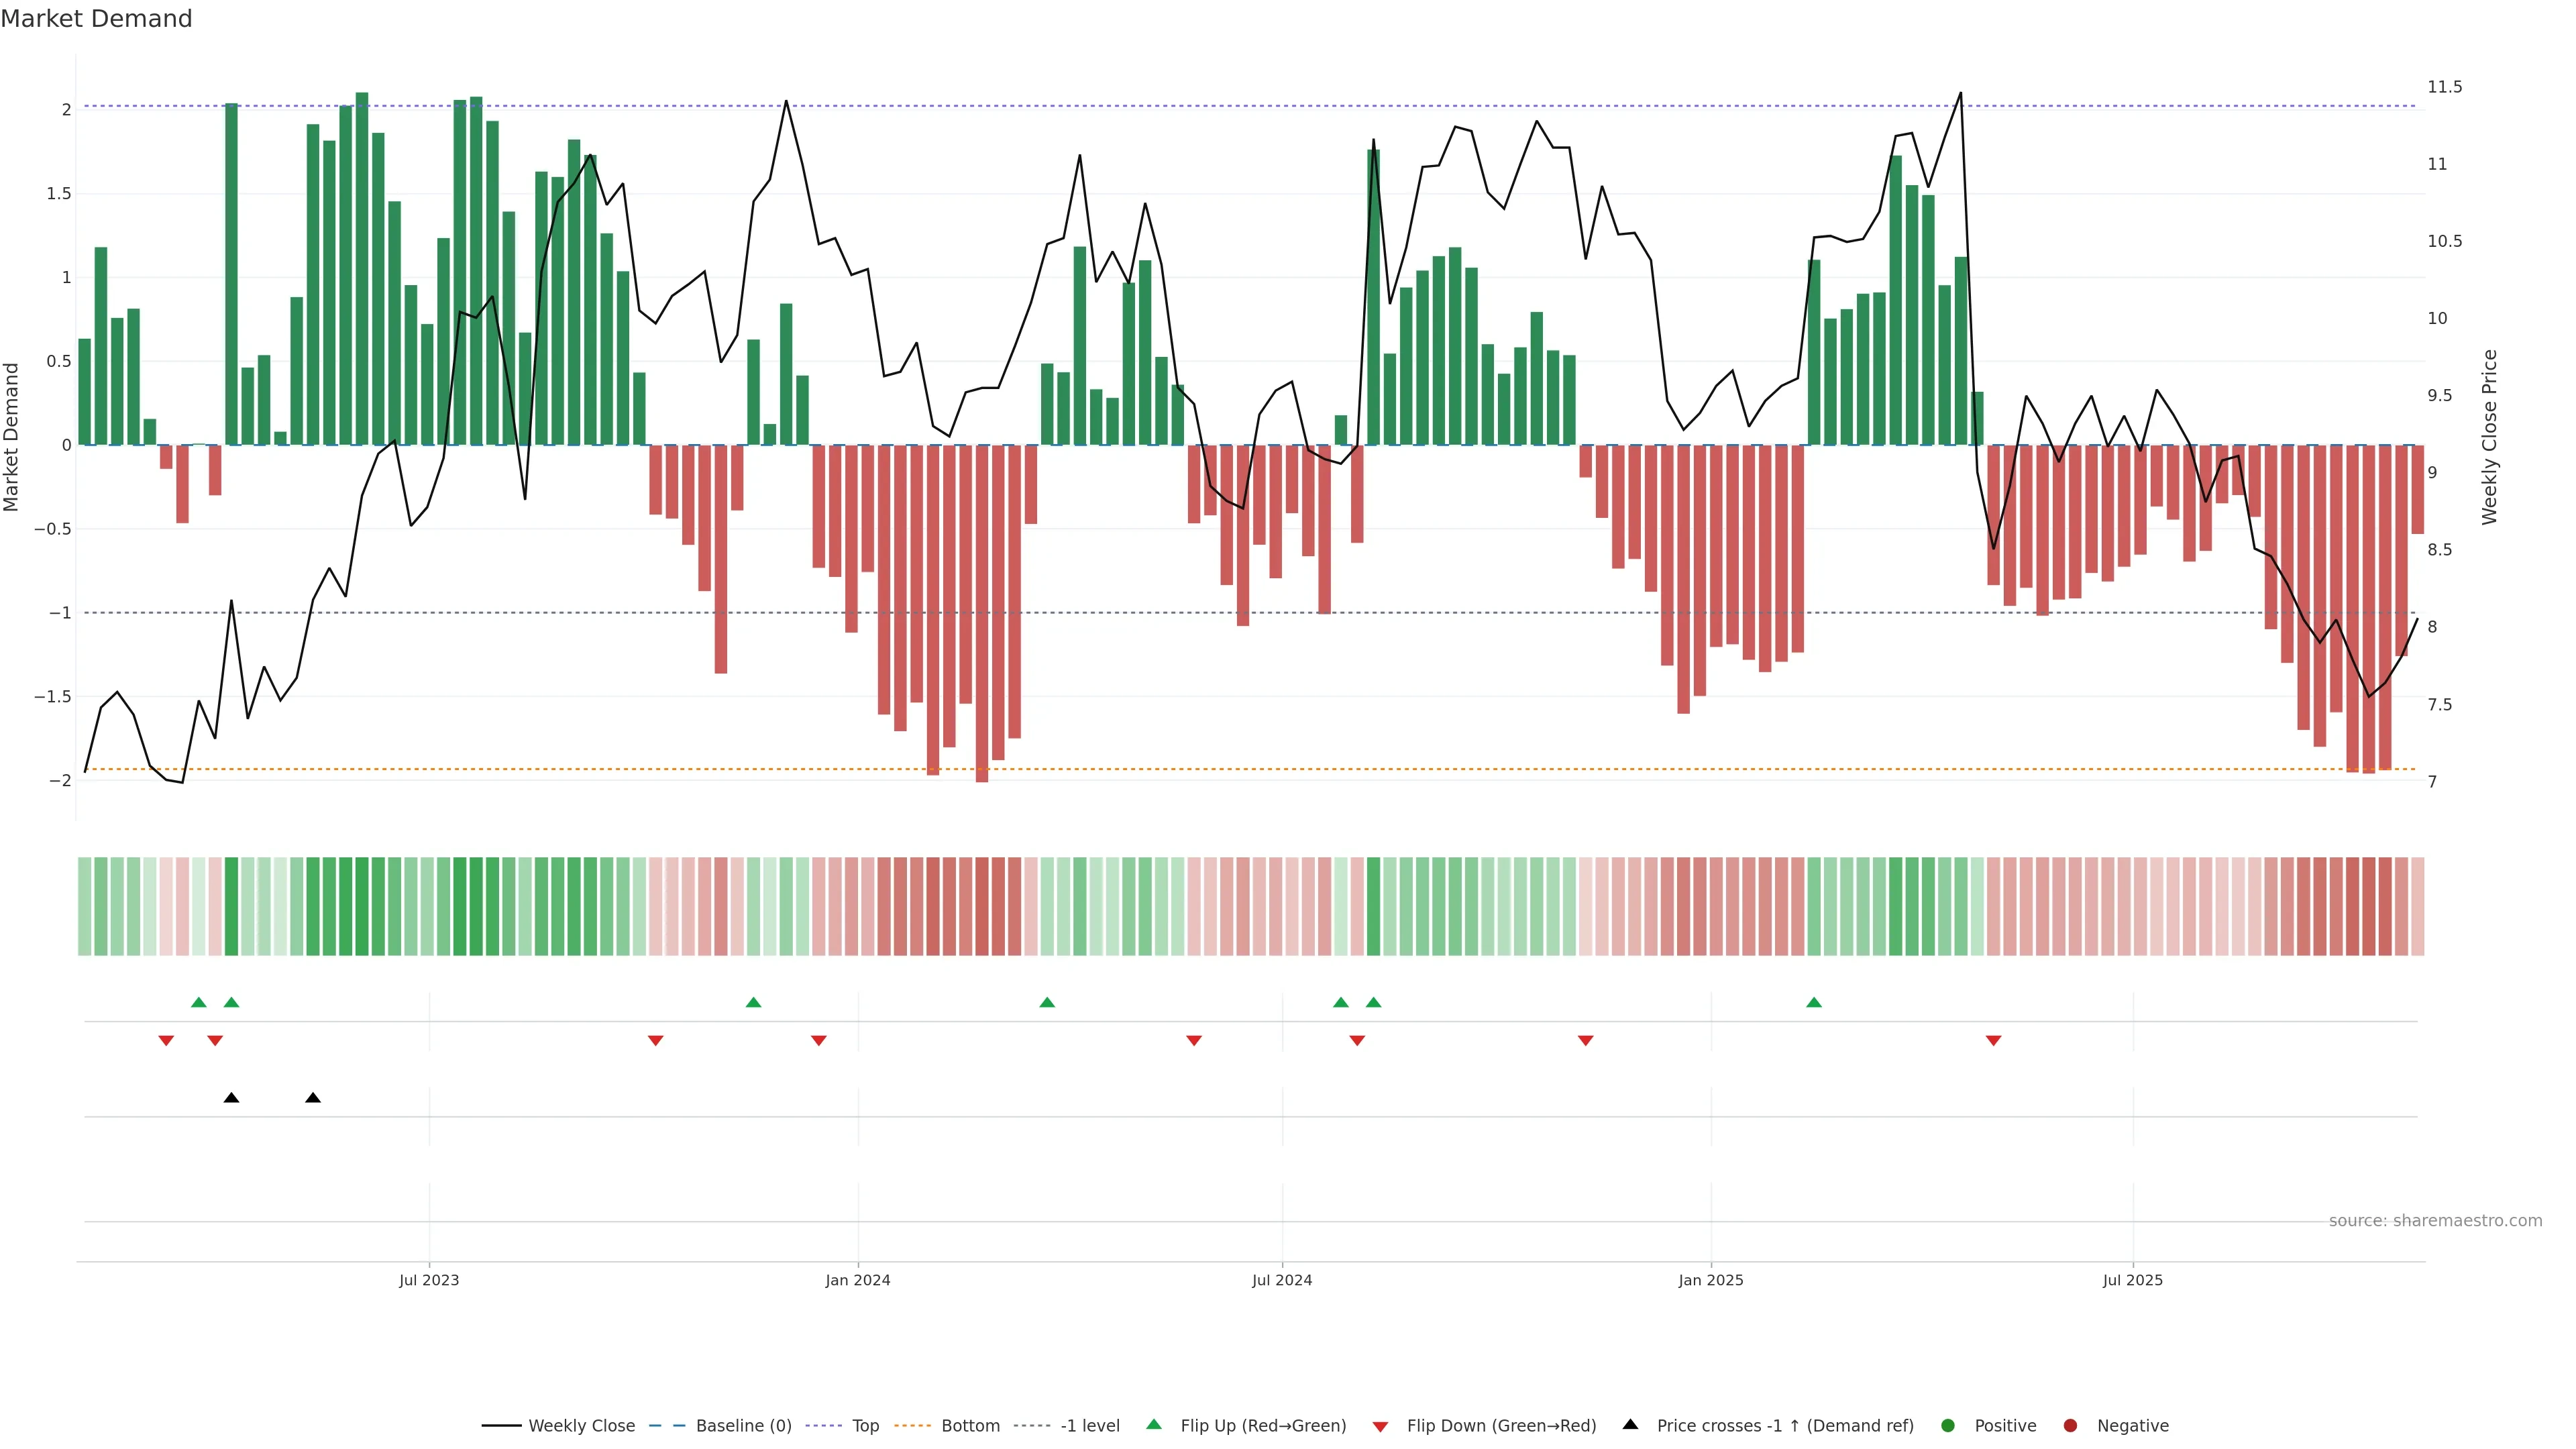This screenshot has height=1449, width=2576.
Task: Toggle the Weekly Close legend entry
Action: [581, 1425]
